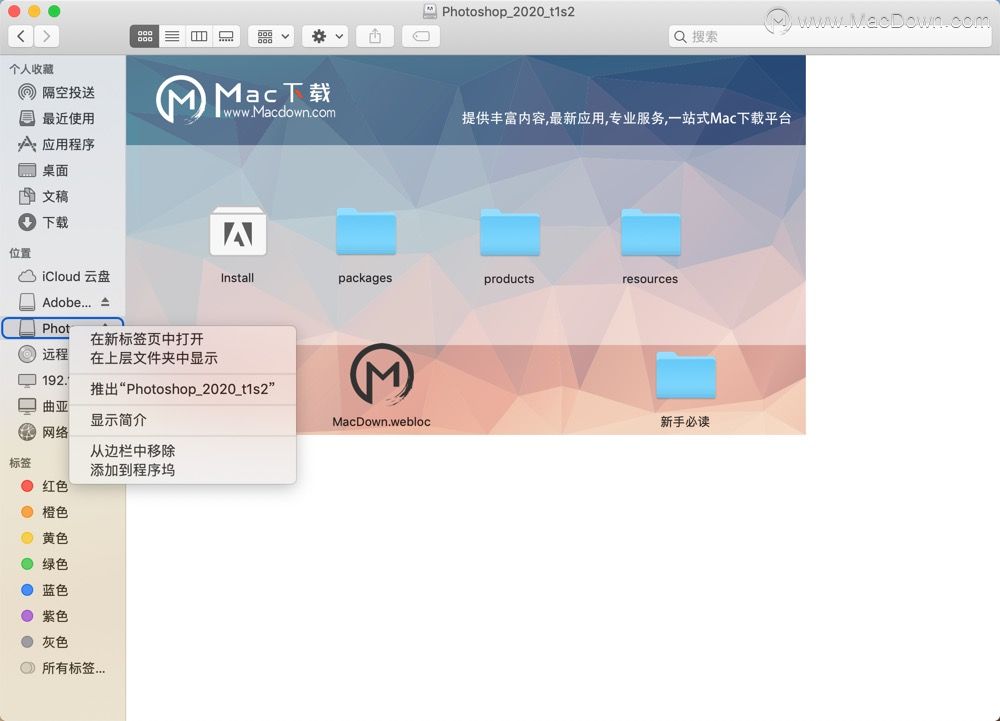This screenshot has width=1000, height=721.
Task: Choose 在新标签页中打开 from context menu
Action: pos(182,339)
